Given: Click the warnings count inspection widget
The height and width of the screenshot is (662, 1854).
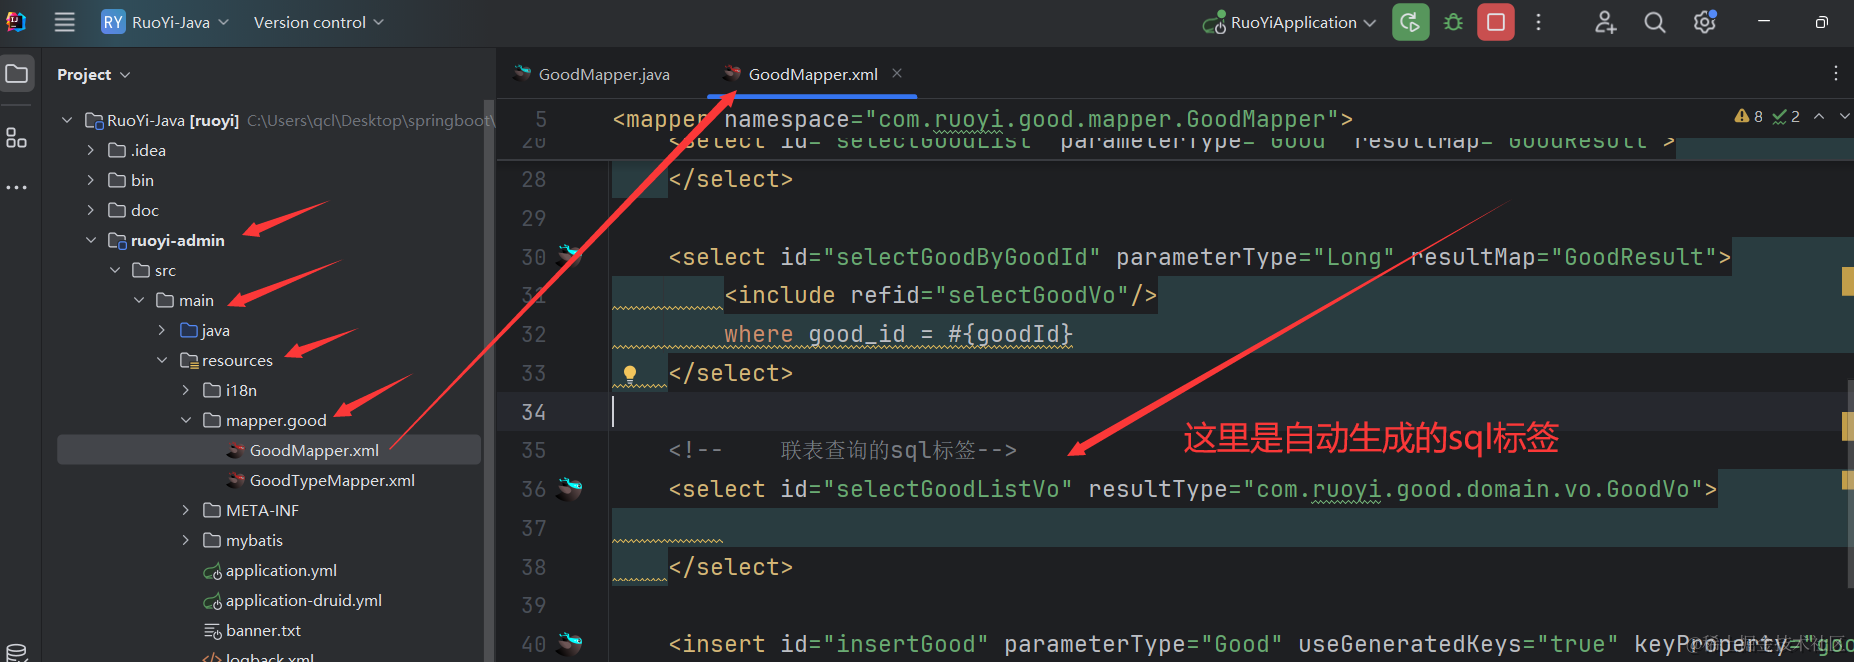Looking at the screenshot, I should tap(1749, 116).
